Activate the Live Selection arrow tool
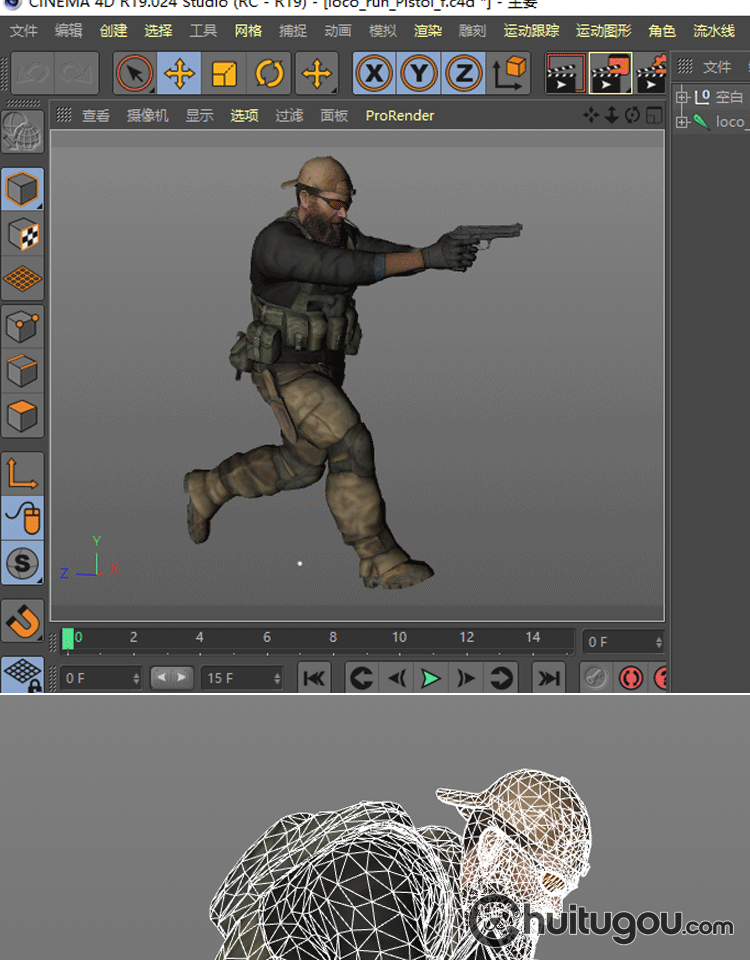The height and width of the screenshot is (960, 750). click(134, 73)
